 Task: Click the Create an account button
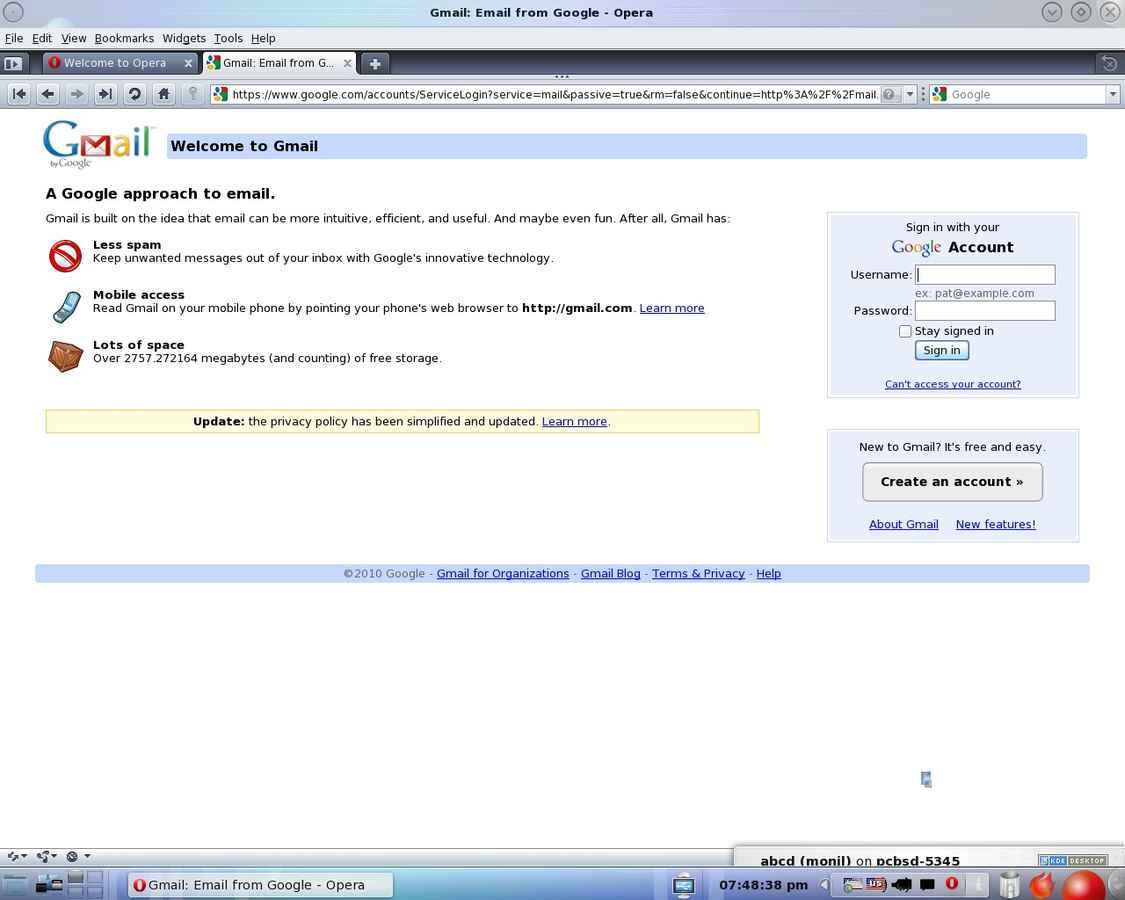pos(952,482)
